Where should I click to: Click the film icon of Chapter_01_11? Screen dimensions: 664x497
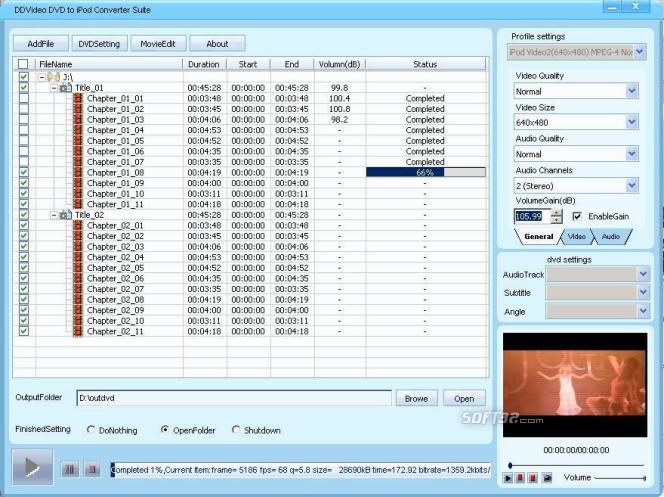(78, 204)
